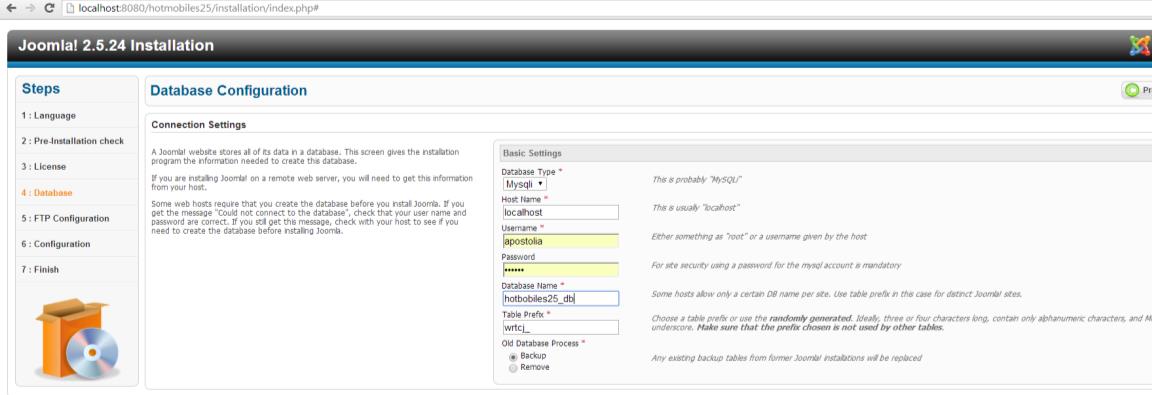
Task: Focus the Password input field
Action: [x=561, y=269]
